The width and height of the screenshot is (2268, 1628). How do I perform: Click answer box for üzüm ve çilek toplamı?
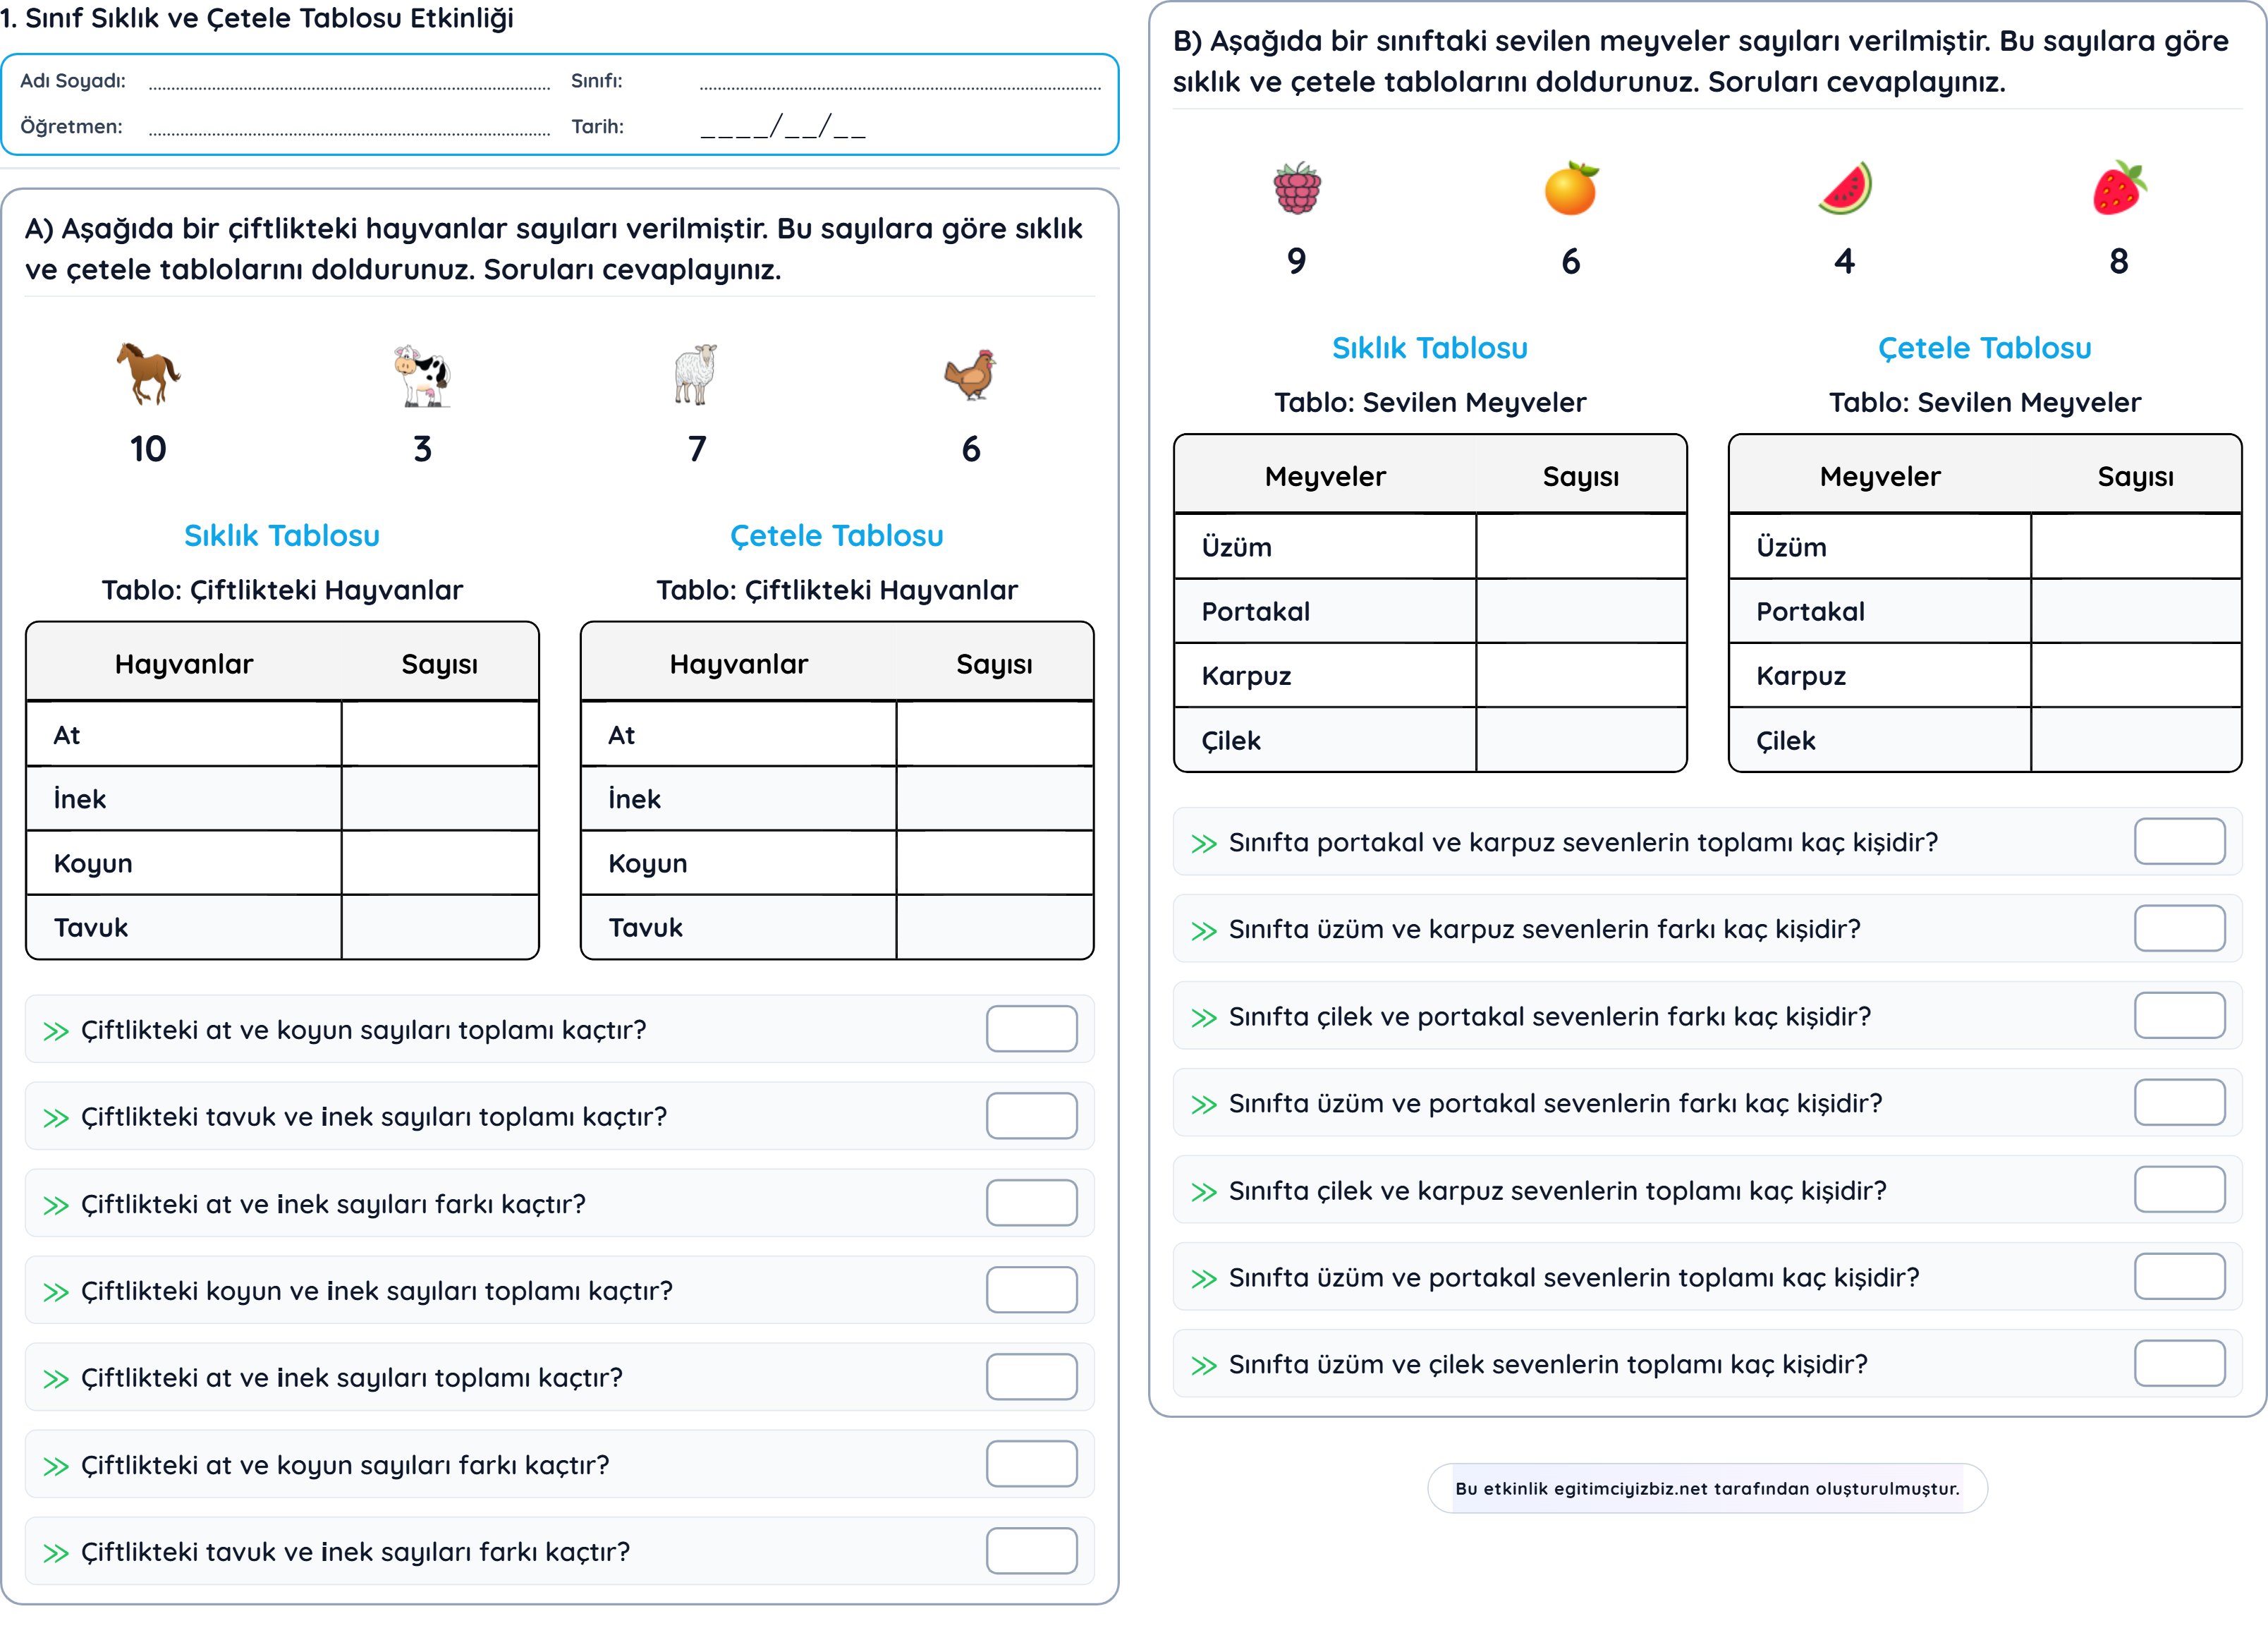point(2179,1363)
